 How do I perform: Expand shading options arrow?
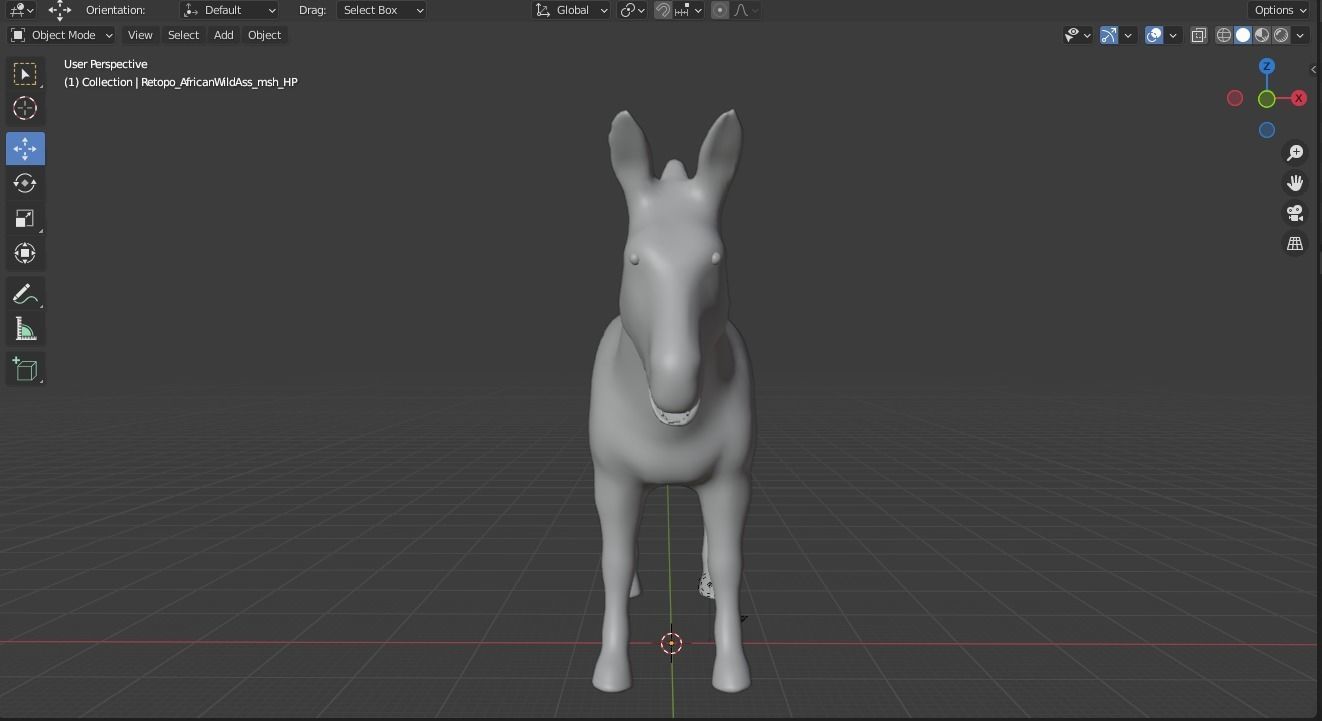[x=1300, y=35]
